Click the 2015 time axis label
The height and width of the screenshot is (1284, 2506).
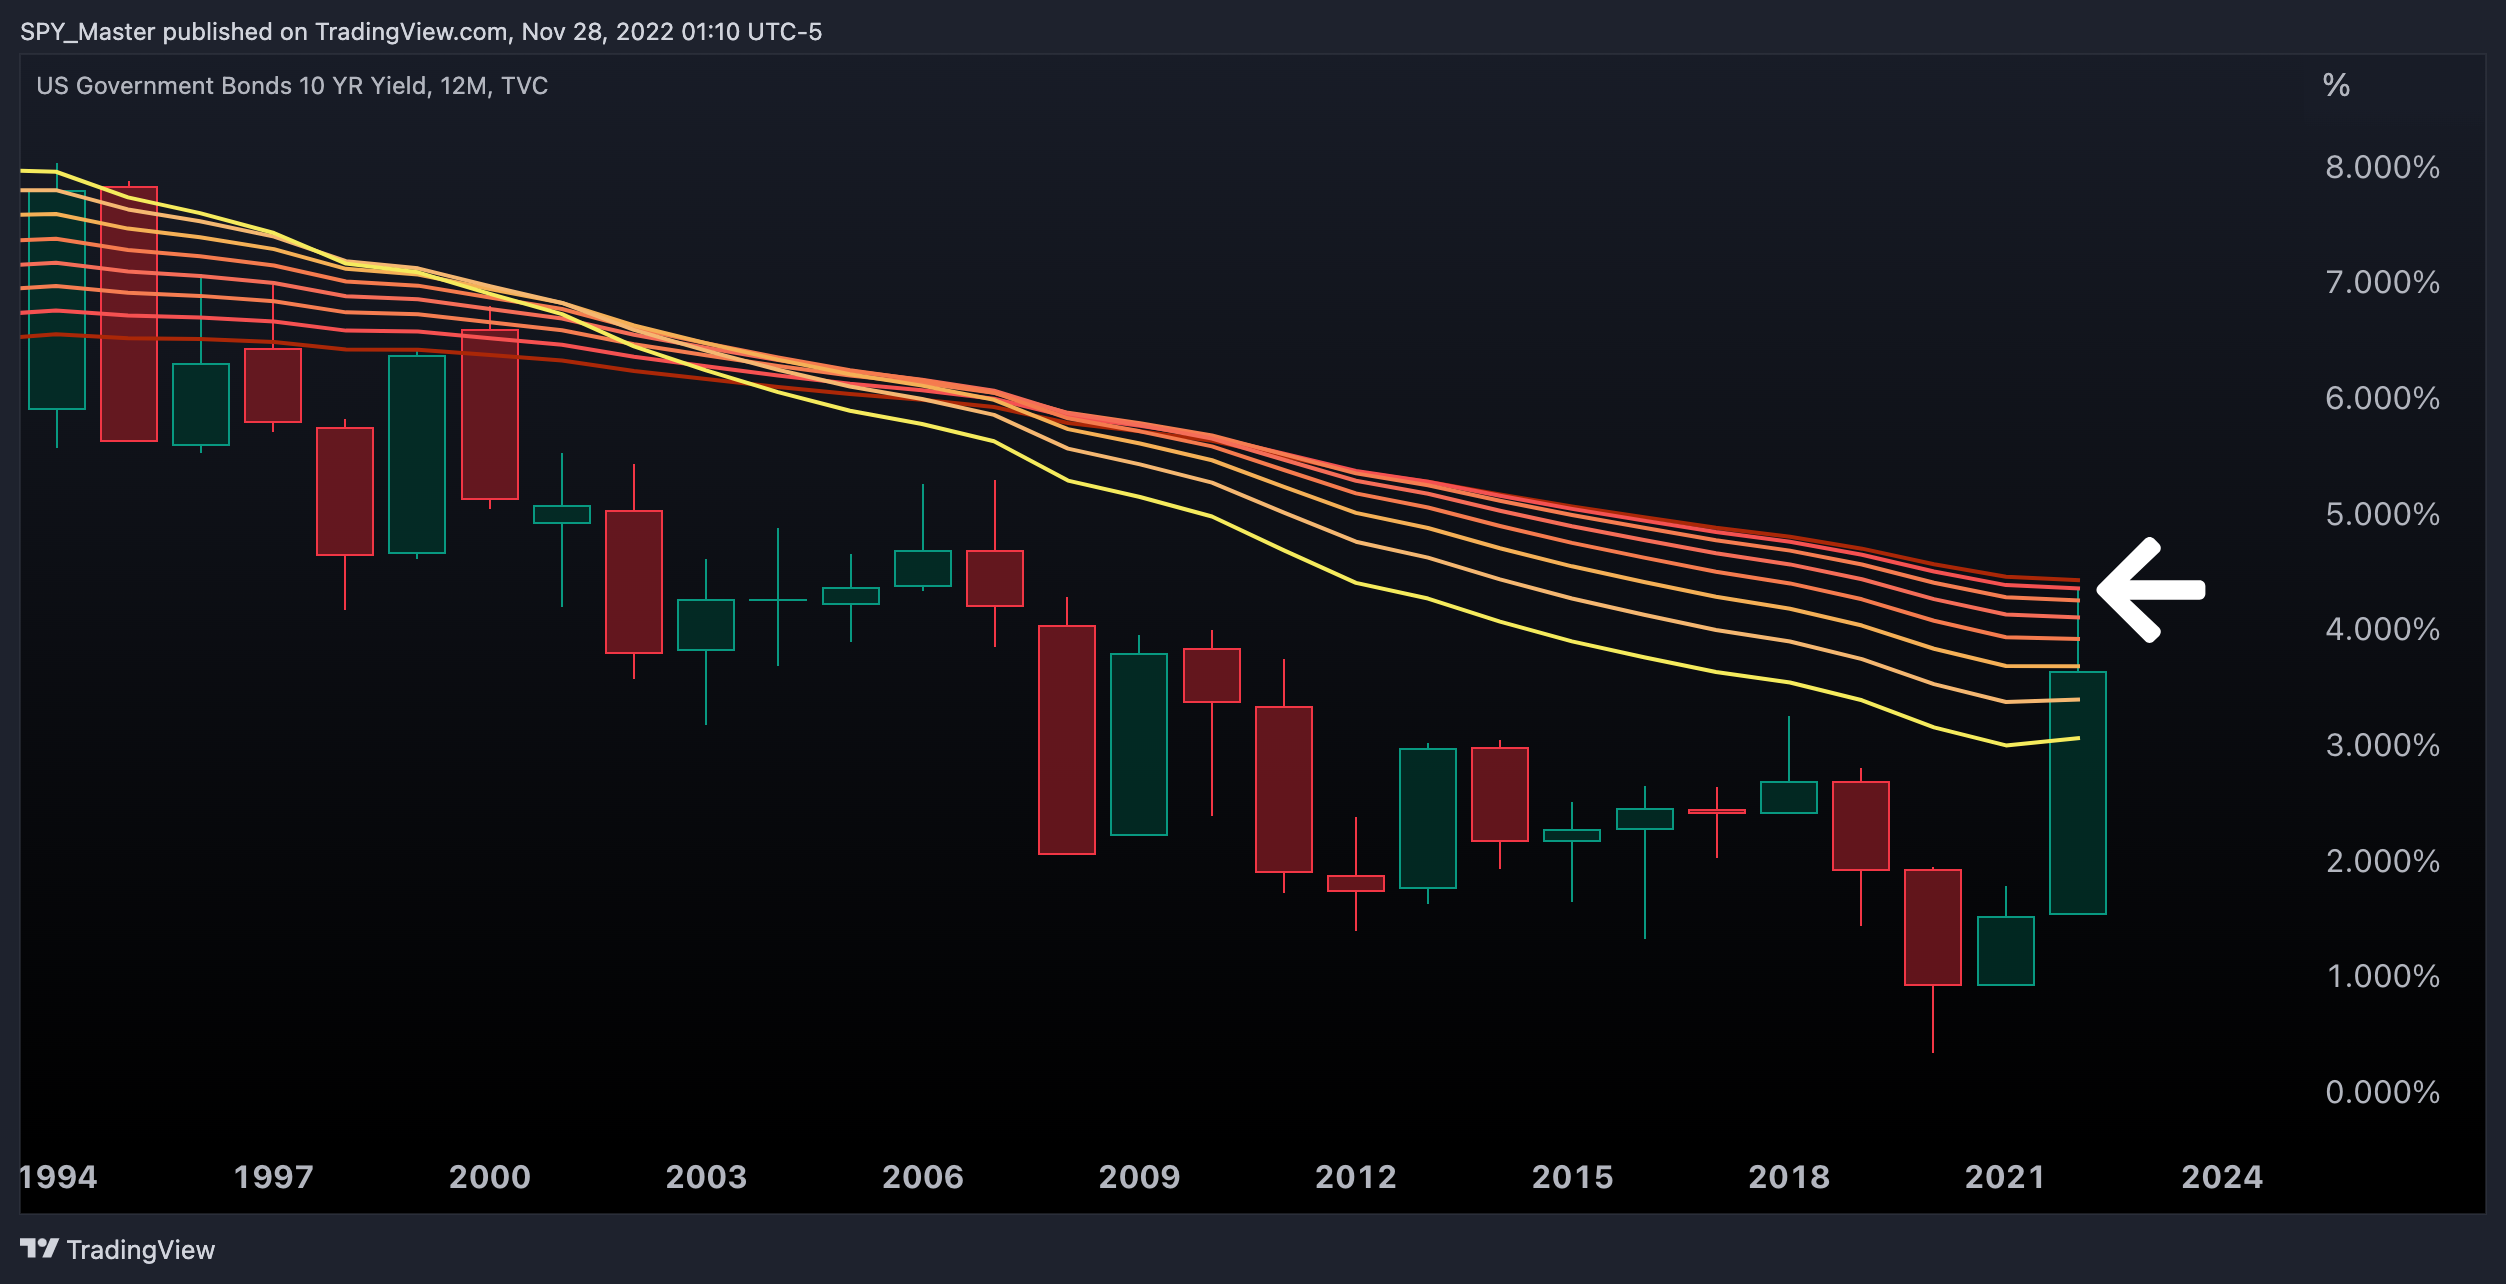click(1572, 1177)
